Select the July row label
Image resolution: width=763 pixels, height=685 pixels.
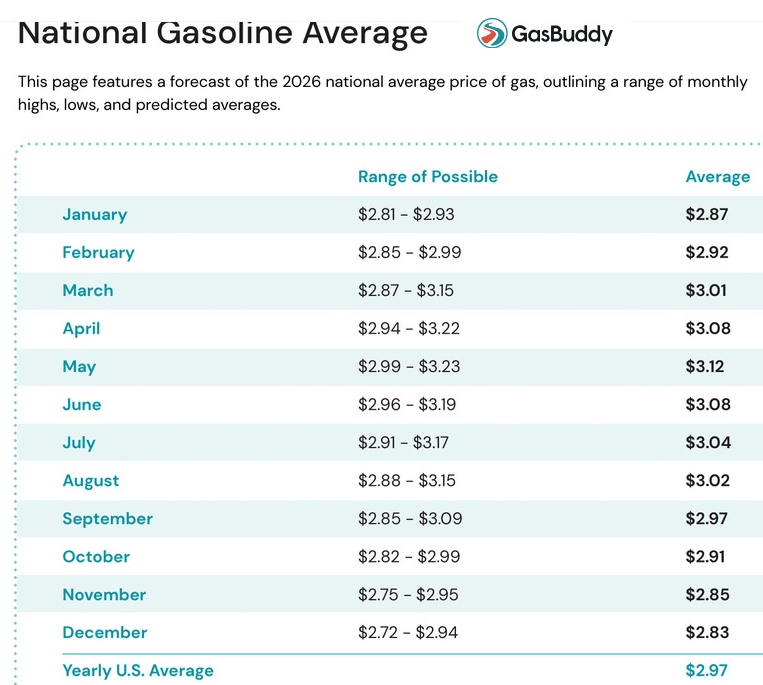click(79, 443)
